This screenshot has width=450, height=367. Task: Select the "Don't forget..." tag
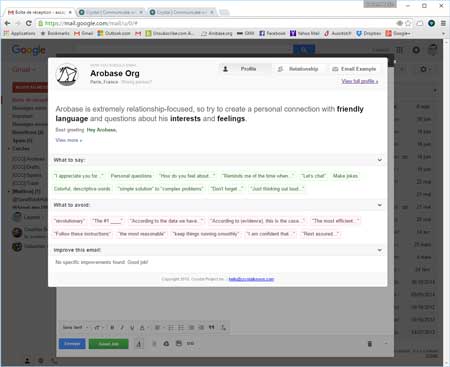[x=227, y=189]
